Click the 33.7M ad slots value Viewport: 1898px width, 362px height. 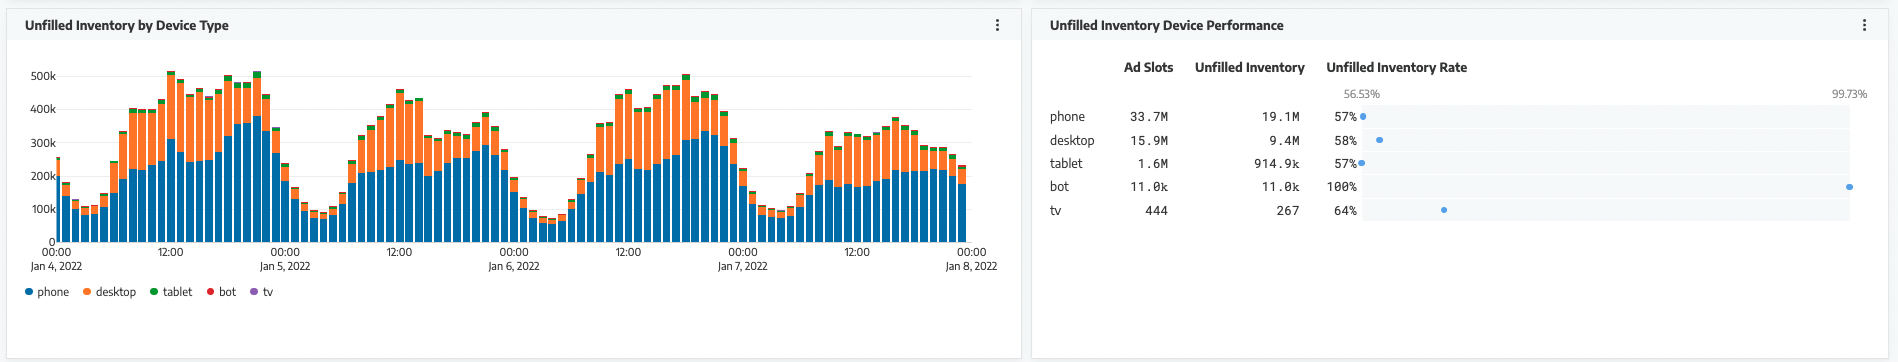tap(1149, 117)
